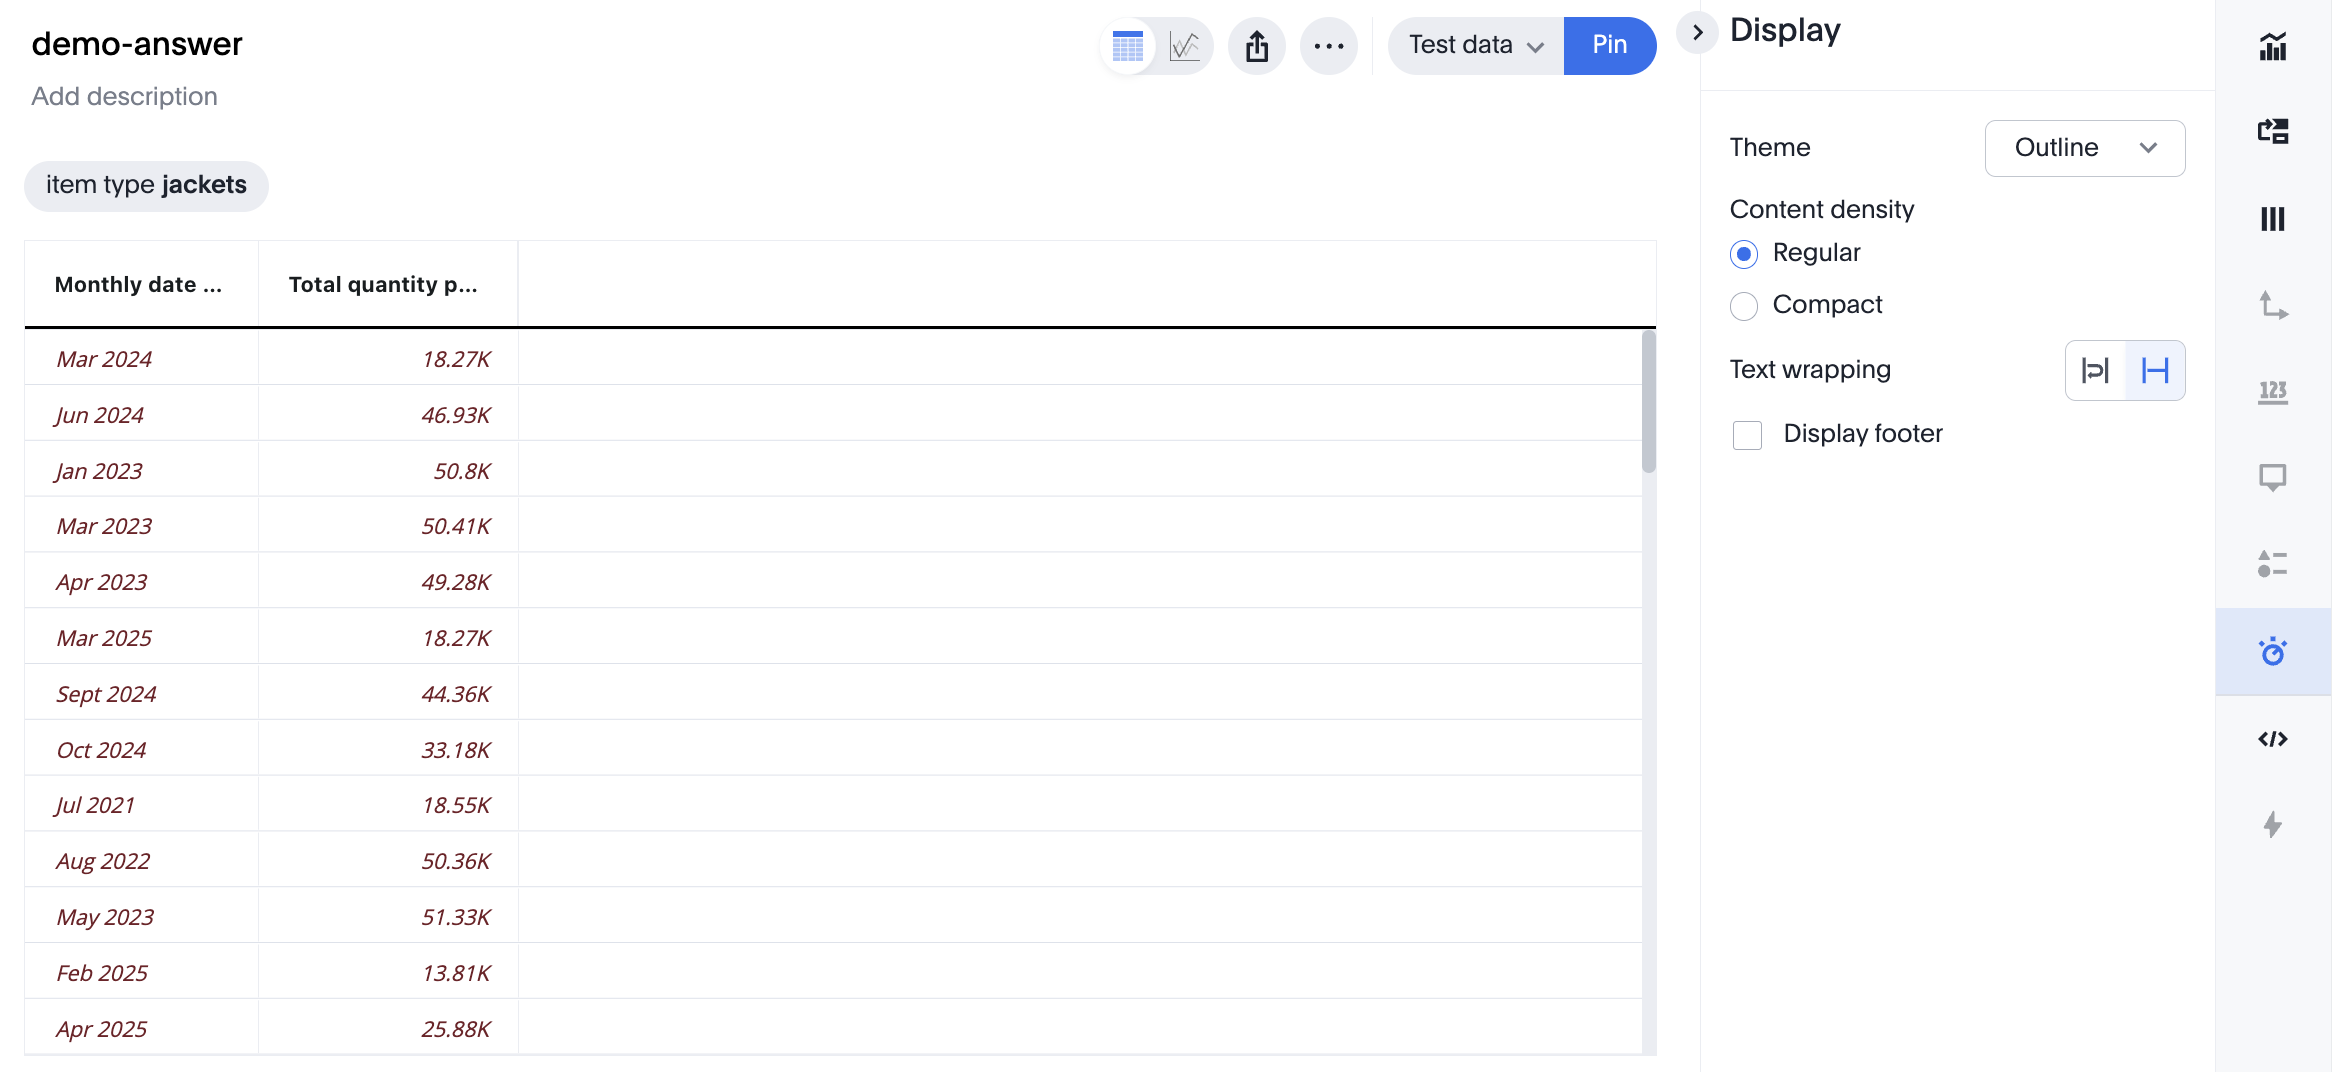Select Compact content density
Screen dimensions: 2332x1072
[1744, 306]
